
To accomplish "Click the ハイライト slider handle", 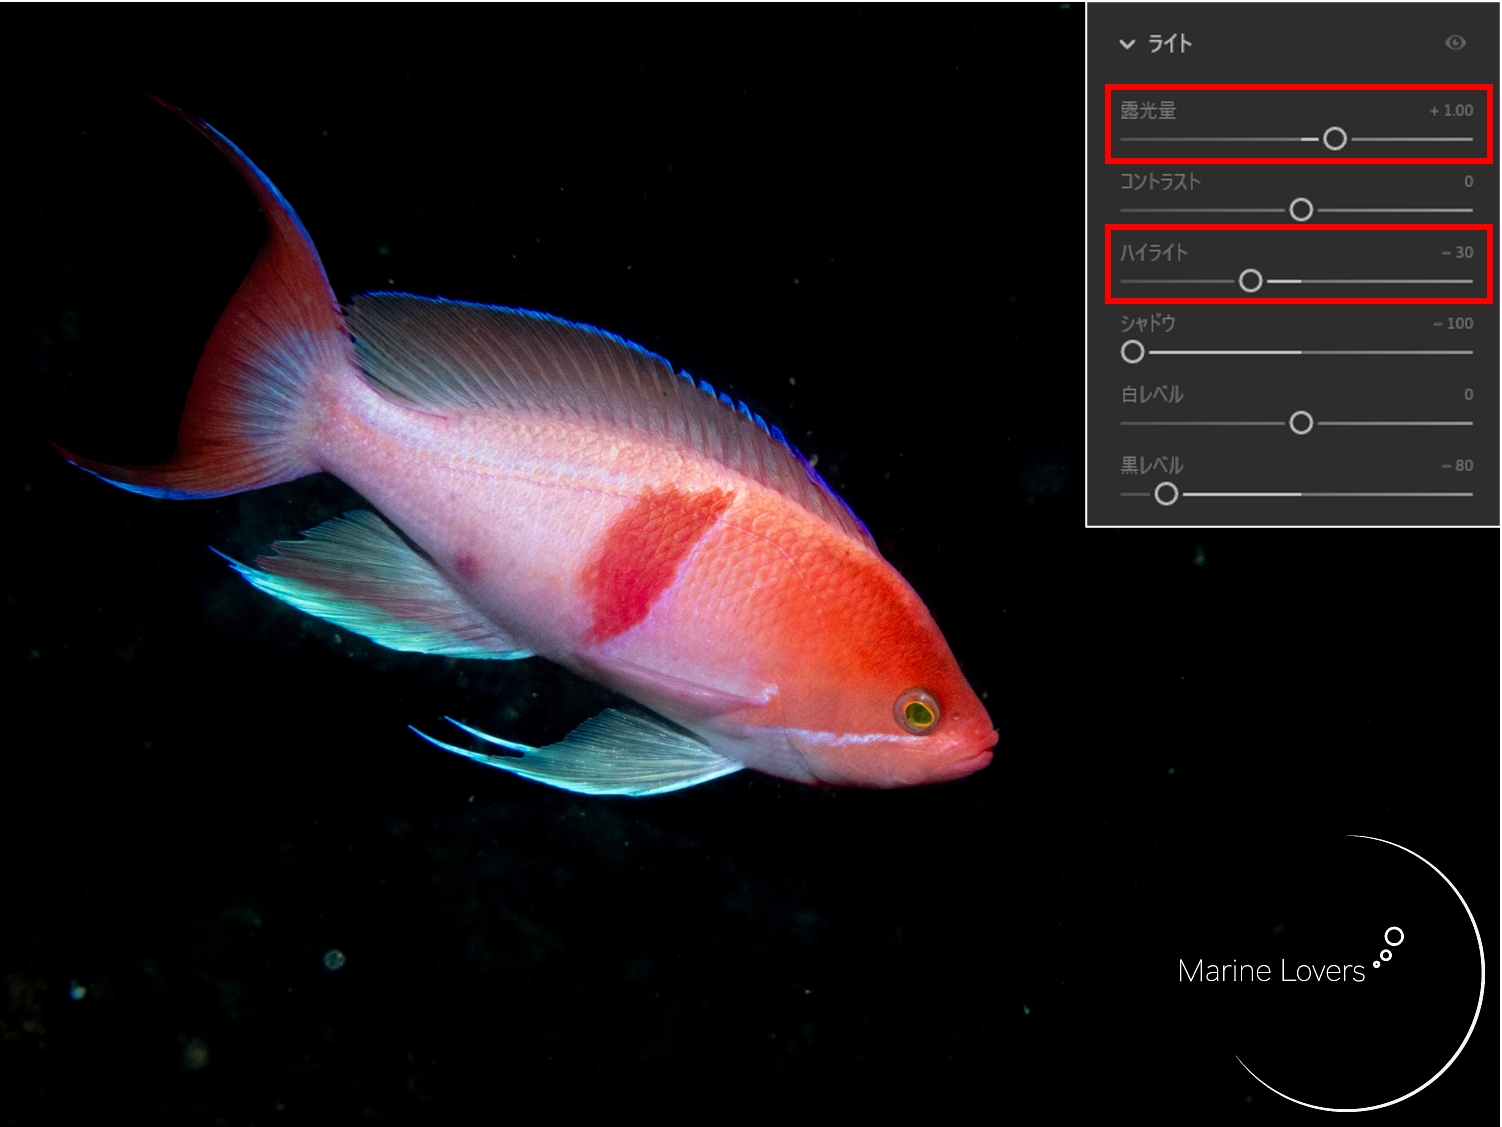I will pos(1250,281).
